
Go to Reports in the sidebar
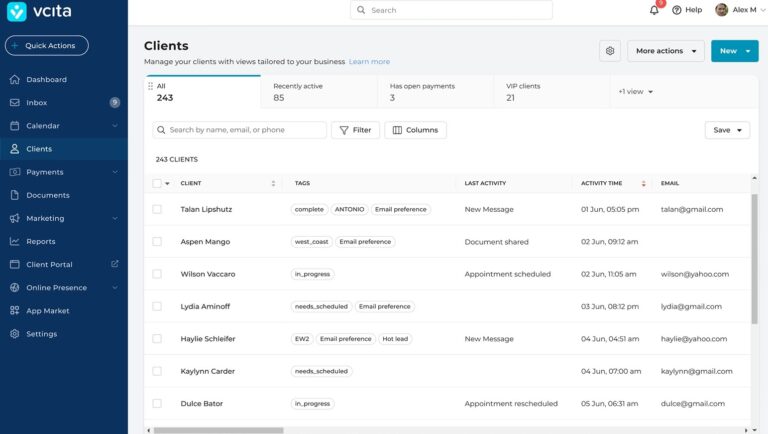(x=41, y=241)
